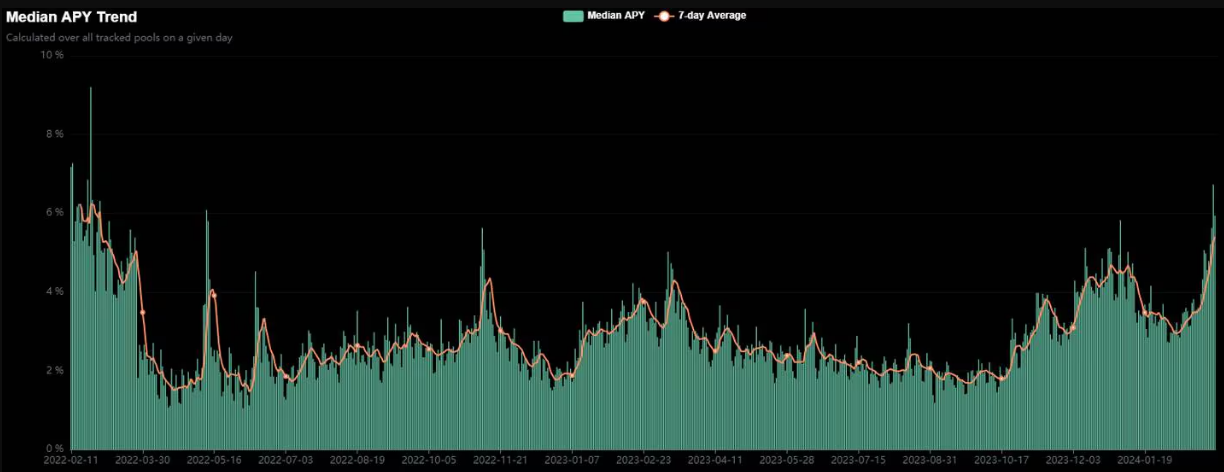Image resolution: width=1224 pixels, height=472 pixels.
Task: Click the 2022-03-30 date label
Action: pyautogui.click(x=143, y=461)
